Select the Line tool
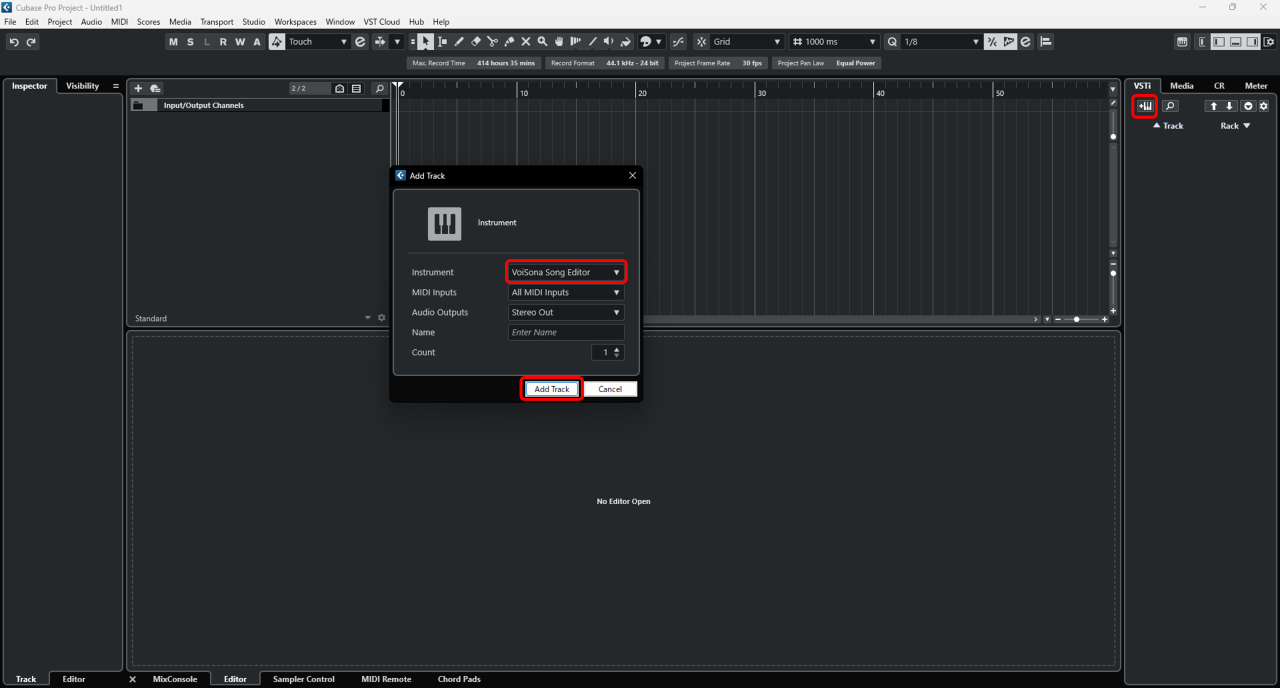Viewport: 1280px width, 688px height. point(593,42)
